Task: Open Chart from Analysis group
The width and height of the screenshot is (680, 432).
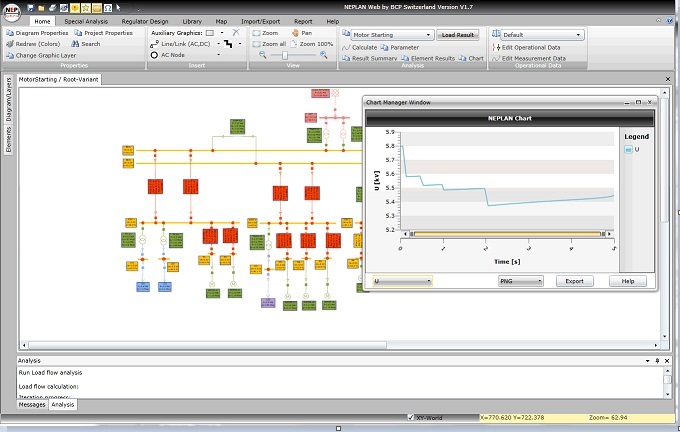Action: coord(471,58)
